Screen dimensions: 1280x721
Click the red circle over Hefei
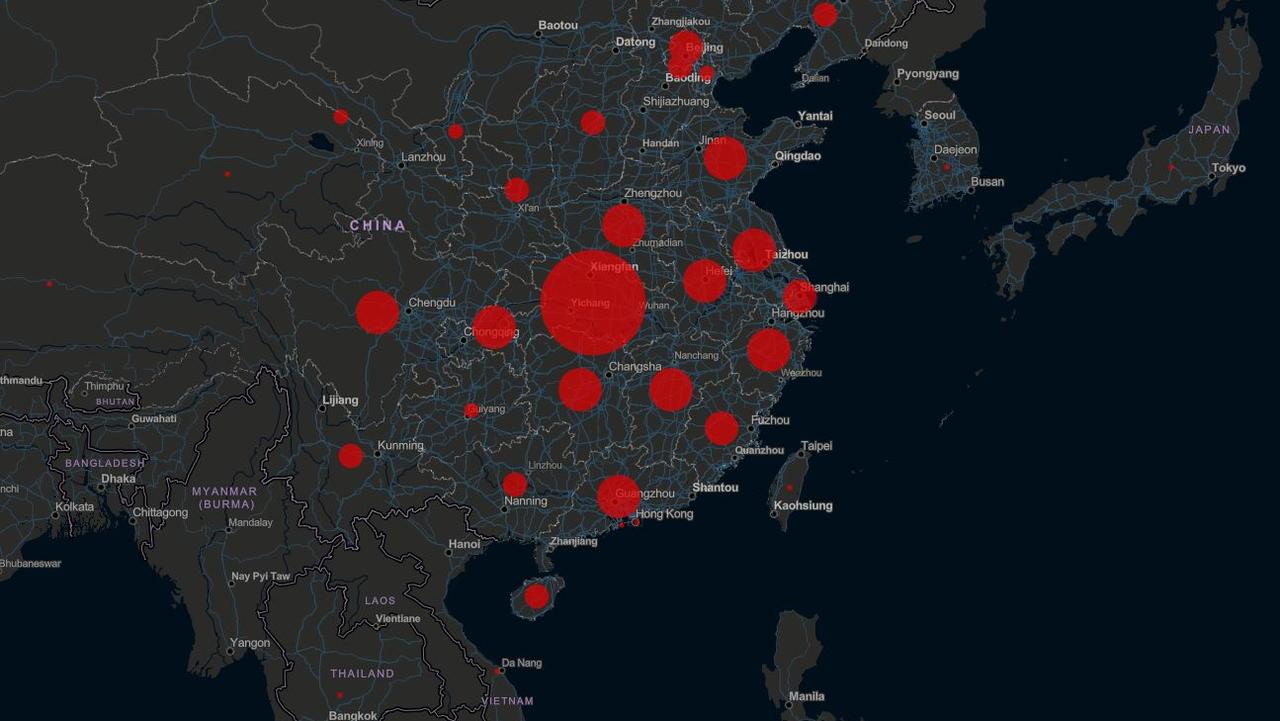click(705, 280)
